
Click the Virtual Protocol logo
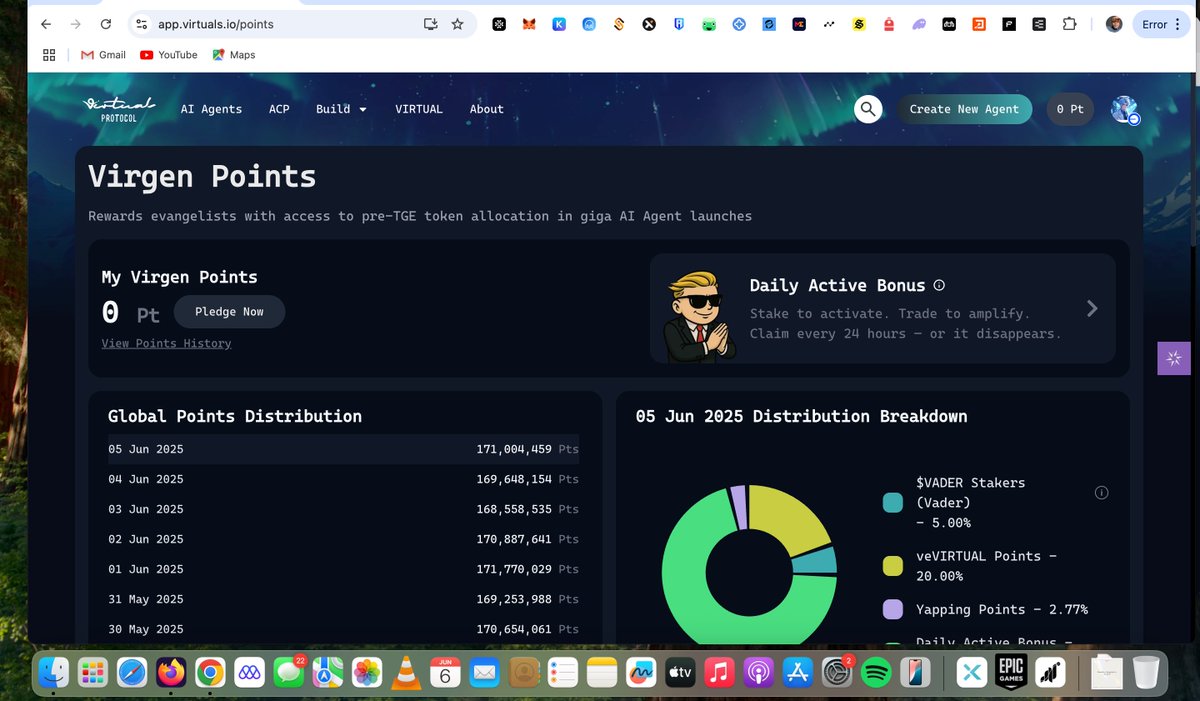pyautogui.click(x=119, y=109)
